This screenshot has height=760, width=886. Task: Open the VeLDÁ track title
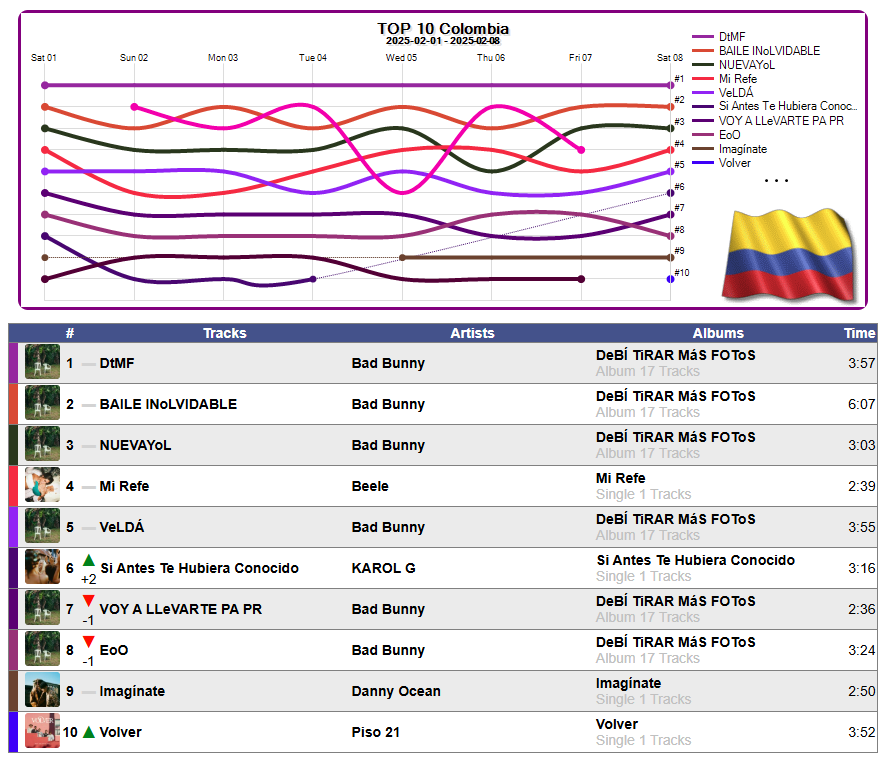click(122, 527)
